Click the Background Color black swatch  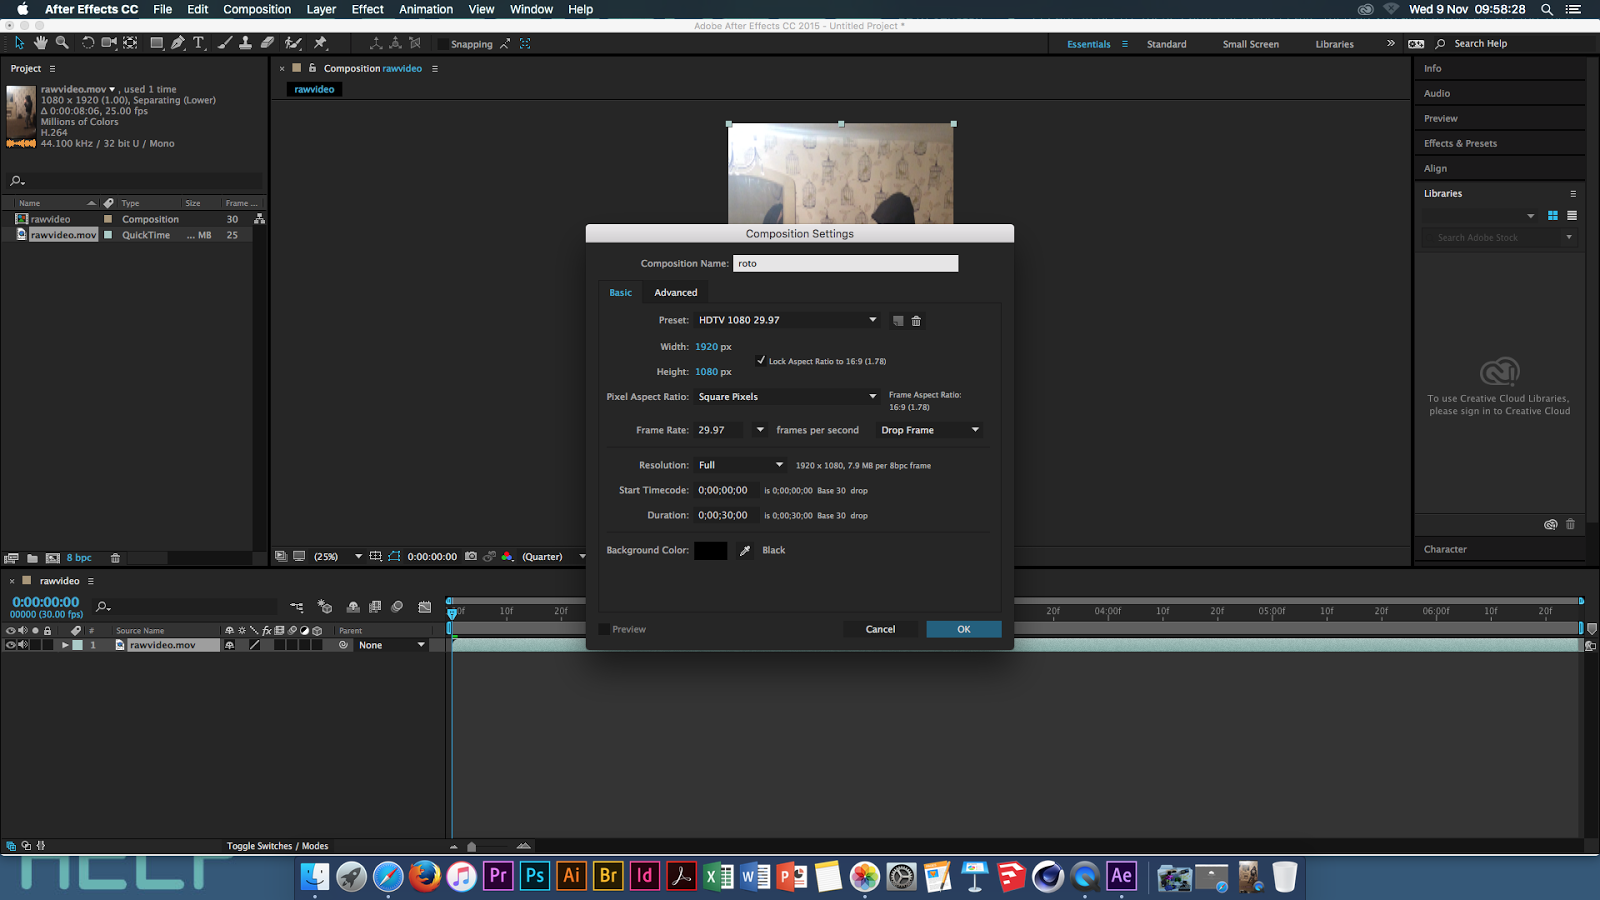click(711, 550)
